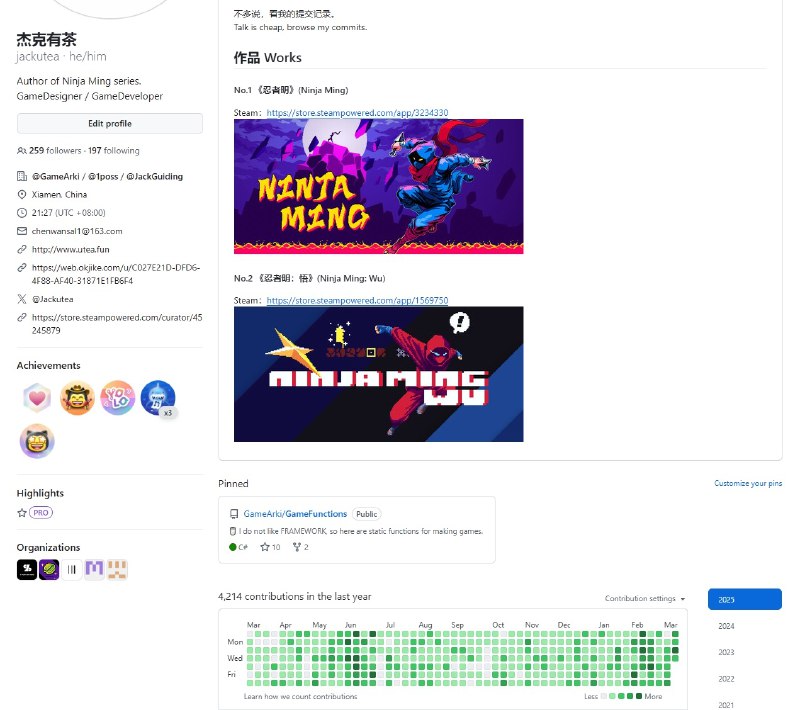View the 2022 contribution year
Viewport: 800px width, 710px height.
pos(726,679)
